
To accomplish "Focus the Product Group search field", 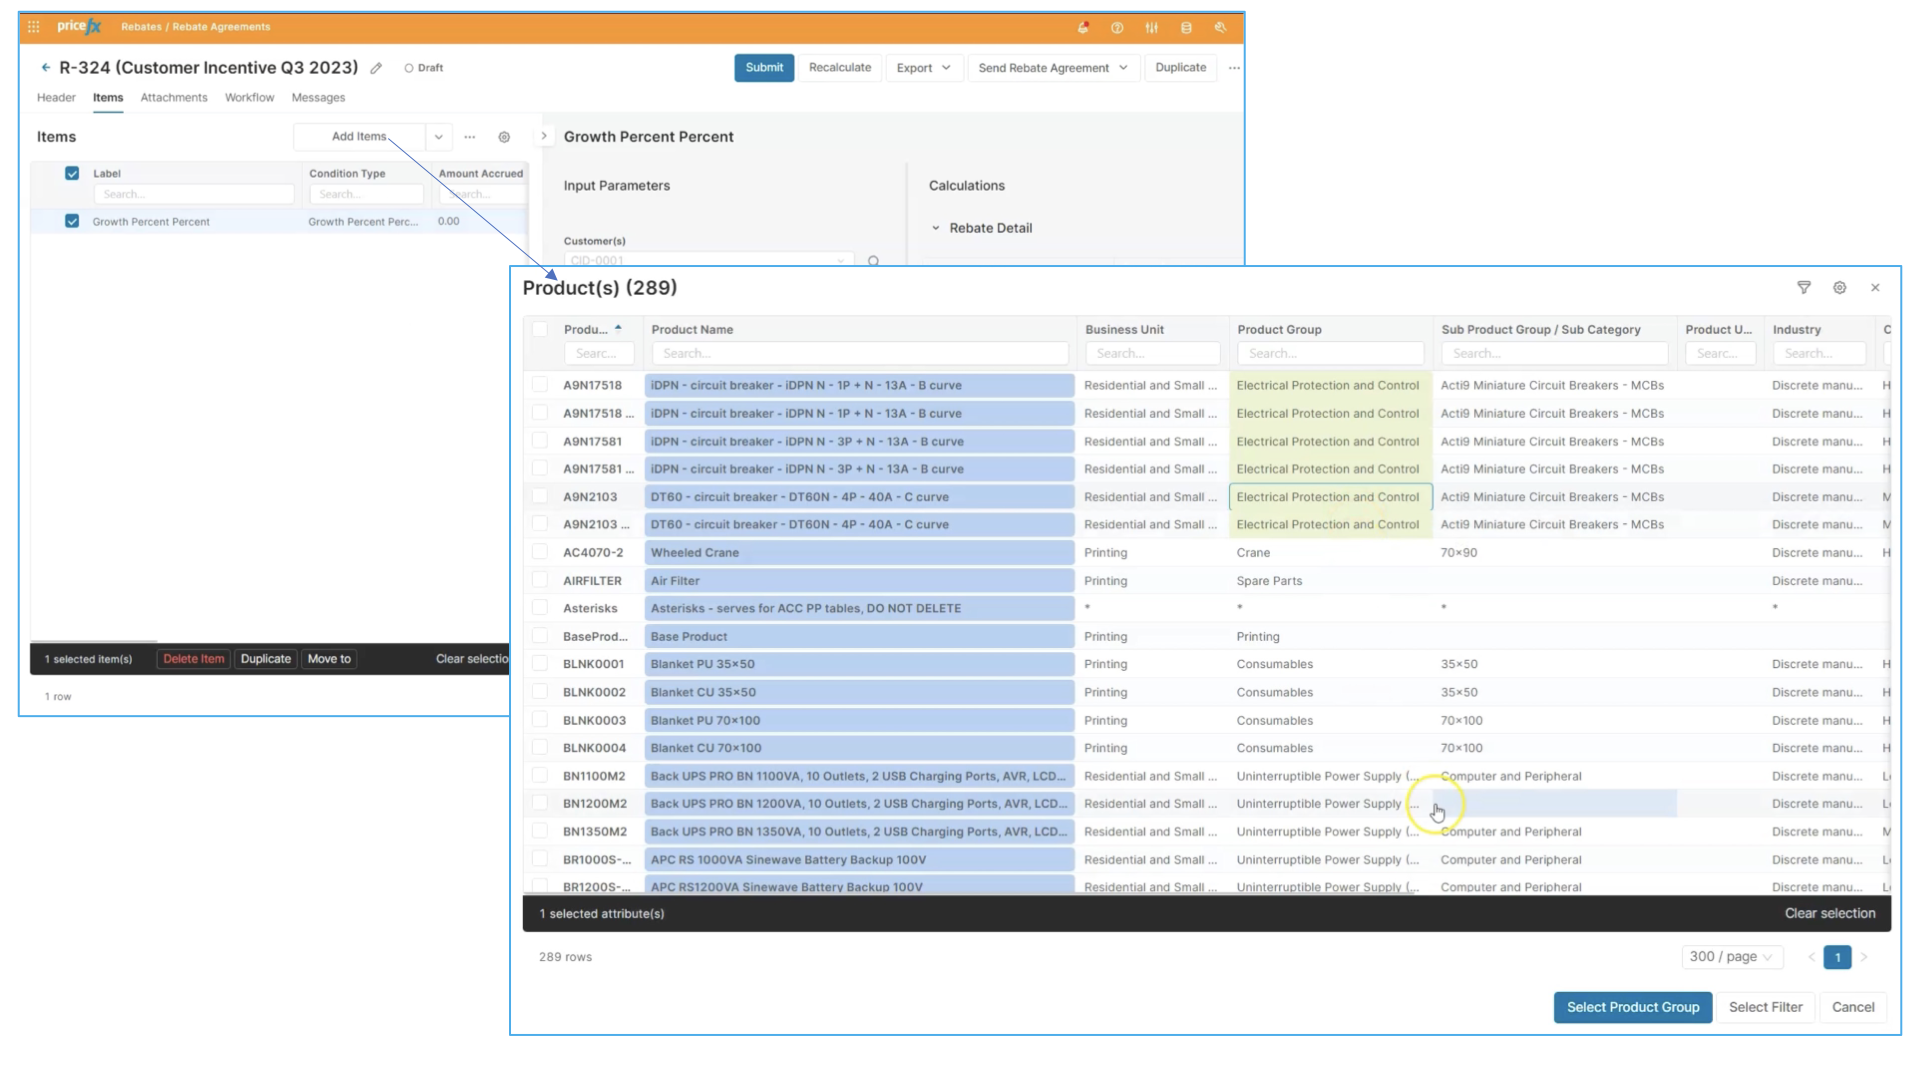I will tap(1330, 354).
